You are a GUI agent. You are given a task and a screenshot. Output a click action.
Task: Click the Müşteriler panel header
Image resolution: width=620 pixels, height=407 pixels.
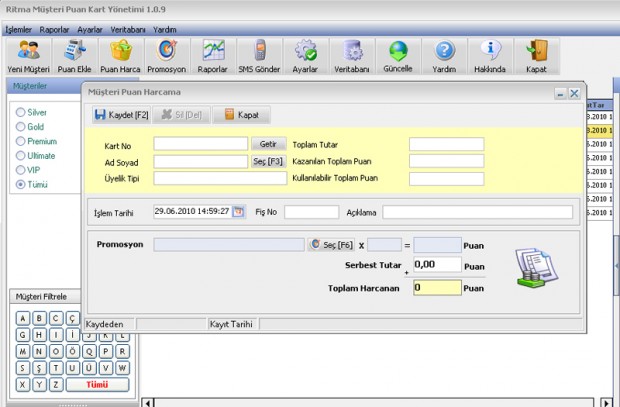[x=44, y=86]
